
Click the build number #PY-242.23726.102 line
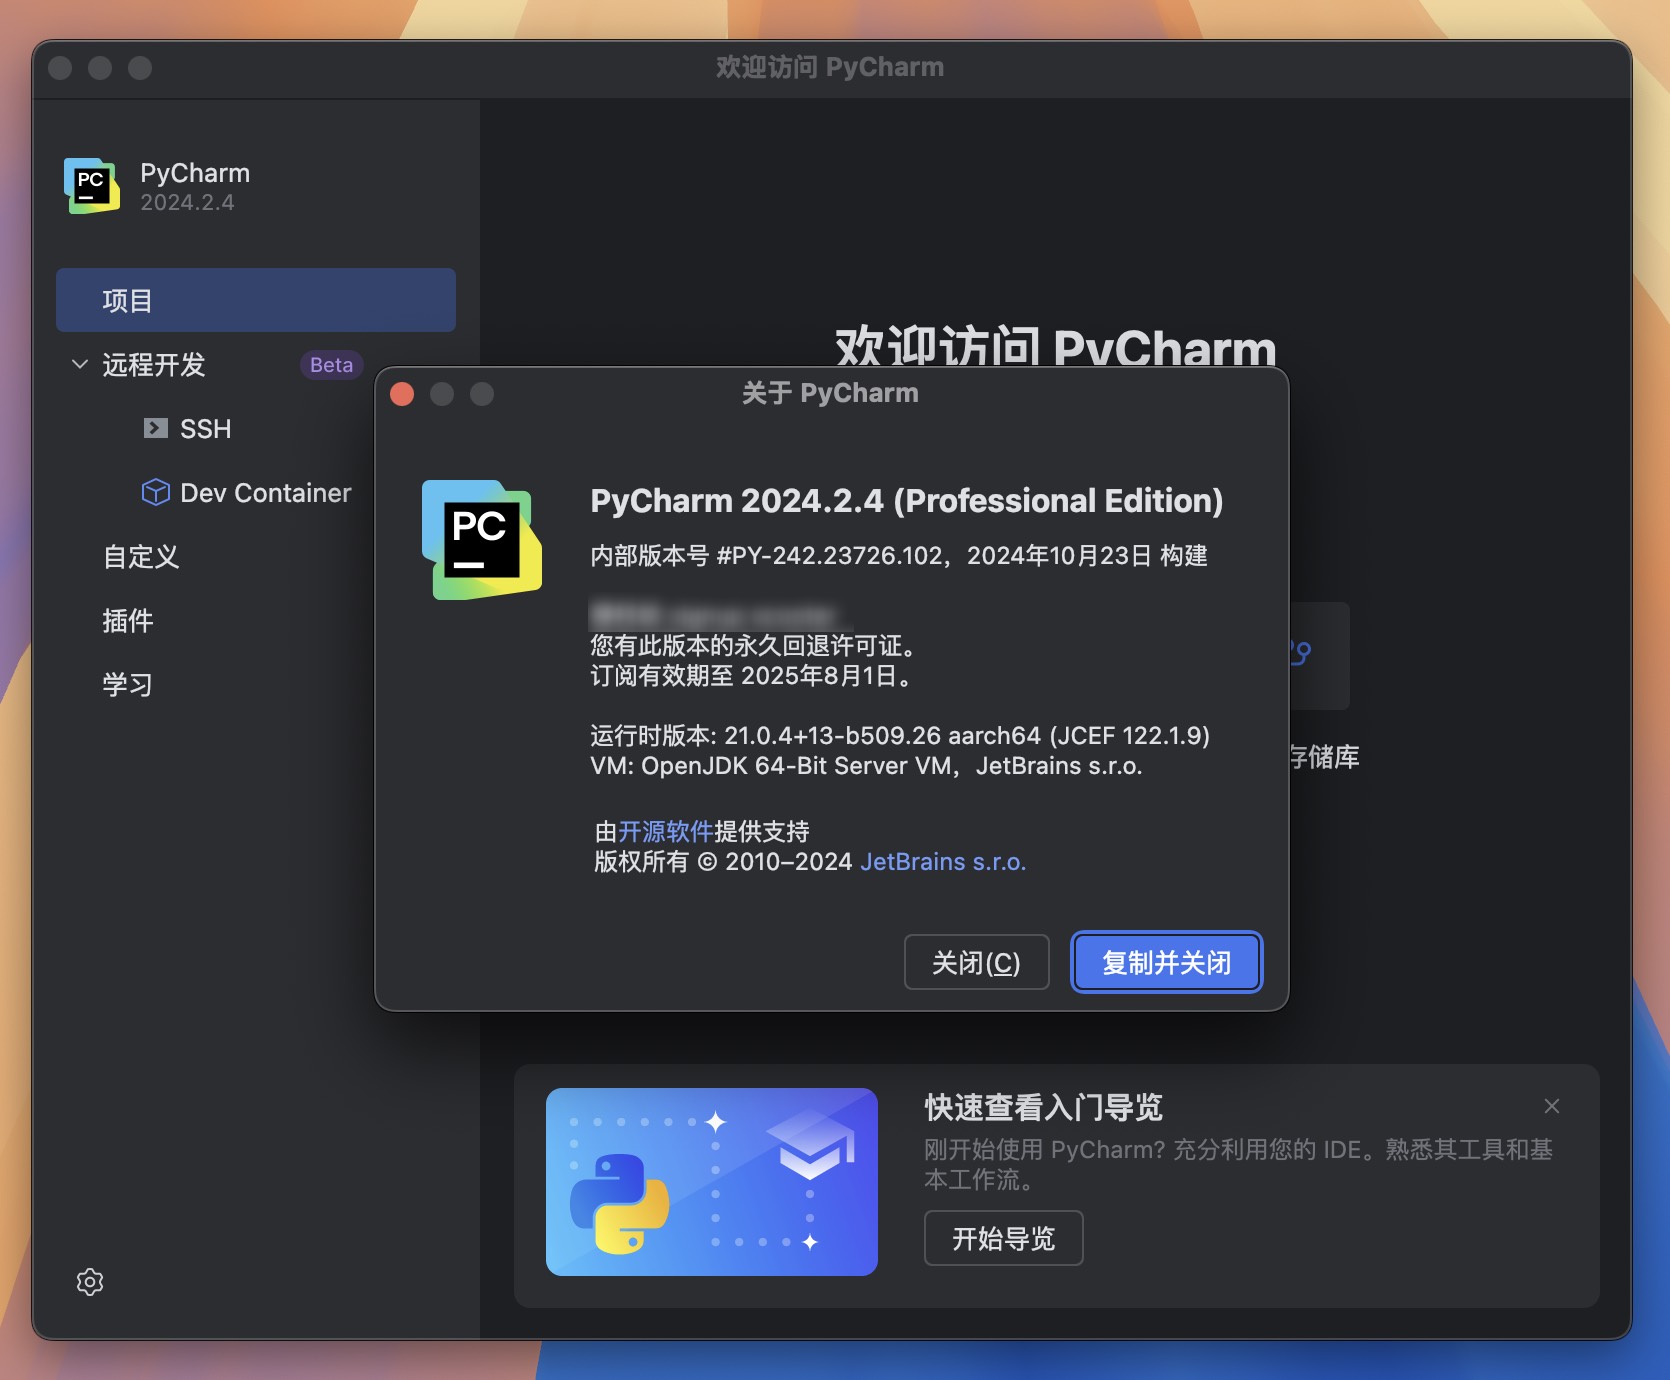(899, 556)
